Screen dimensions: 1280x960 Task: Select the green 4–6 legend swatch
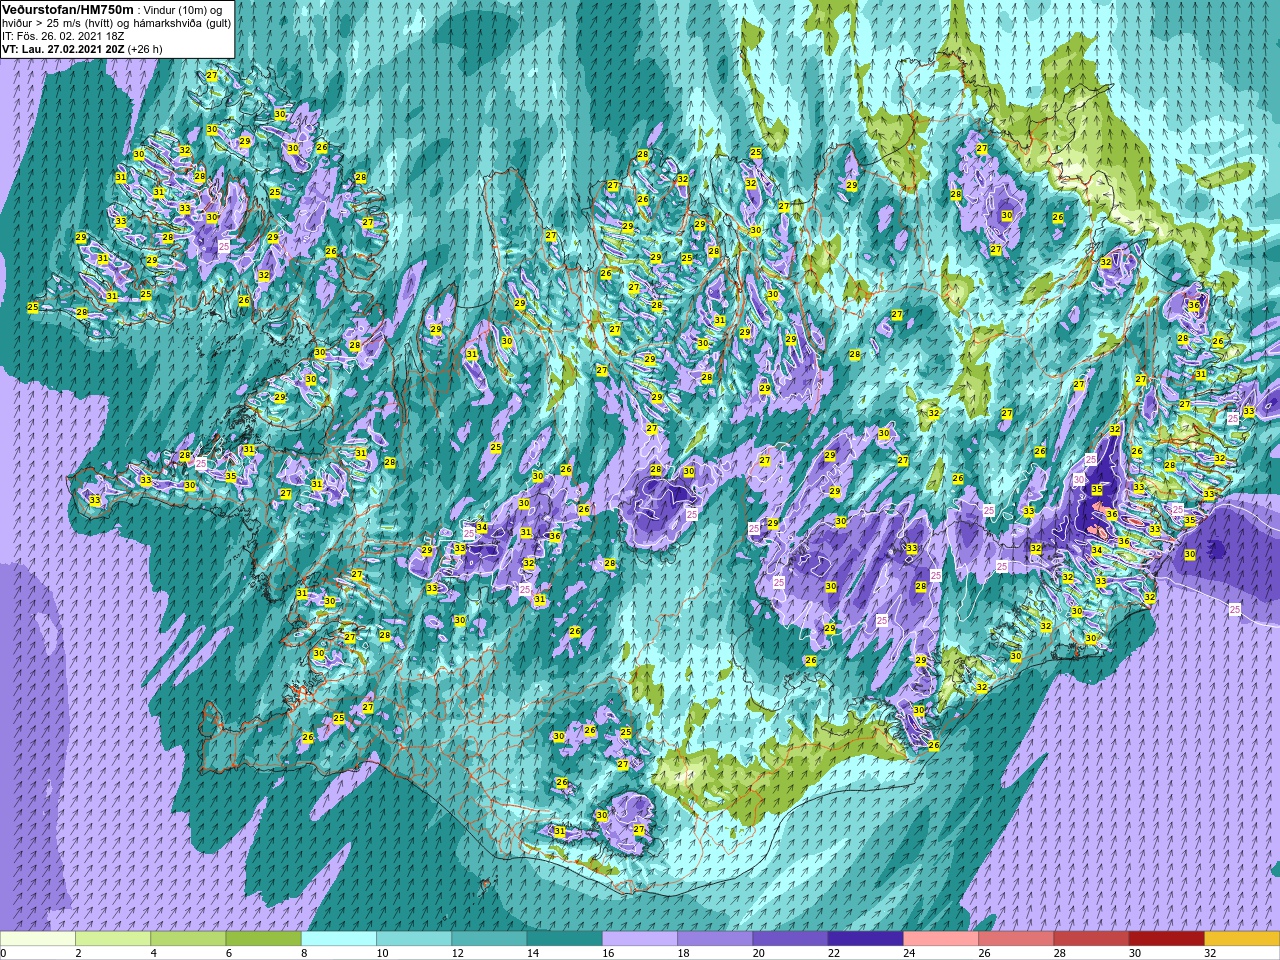click(x=188, y=939)
